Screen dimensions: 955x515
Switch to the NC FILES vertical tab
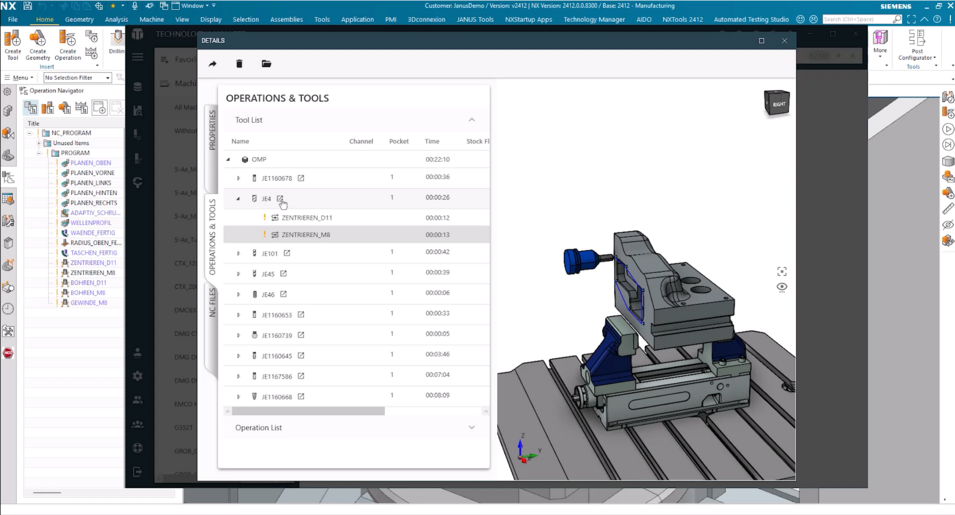click(x=212, y=303)
